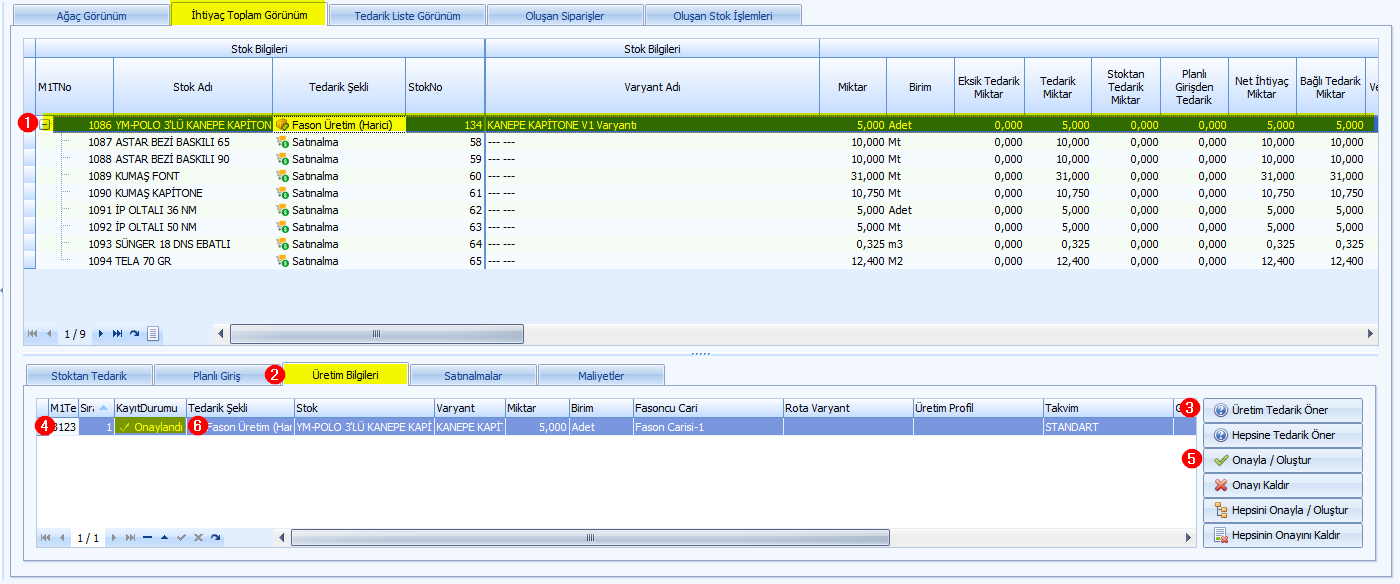Go to previous record in production grid navigator
Screen dimensions: 1400x584
pos(62,538)
